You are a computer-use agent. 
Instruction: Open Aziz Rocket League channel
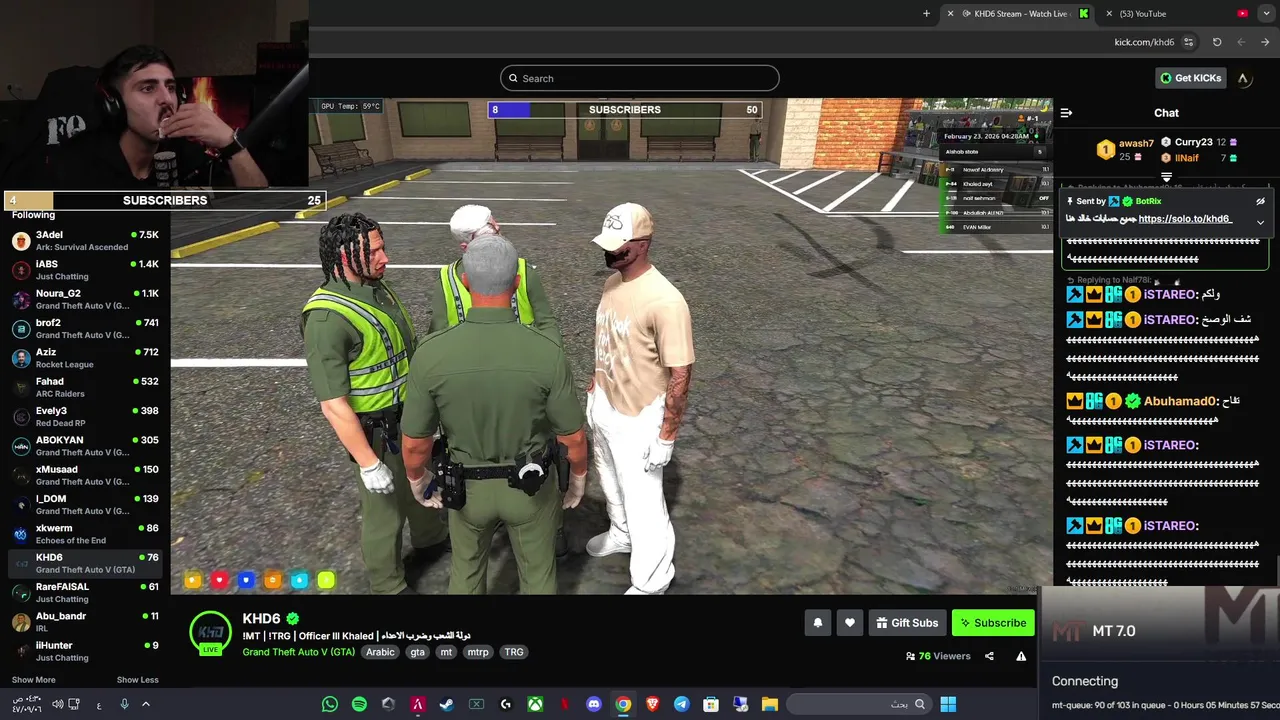tap(85, 358)
